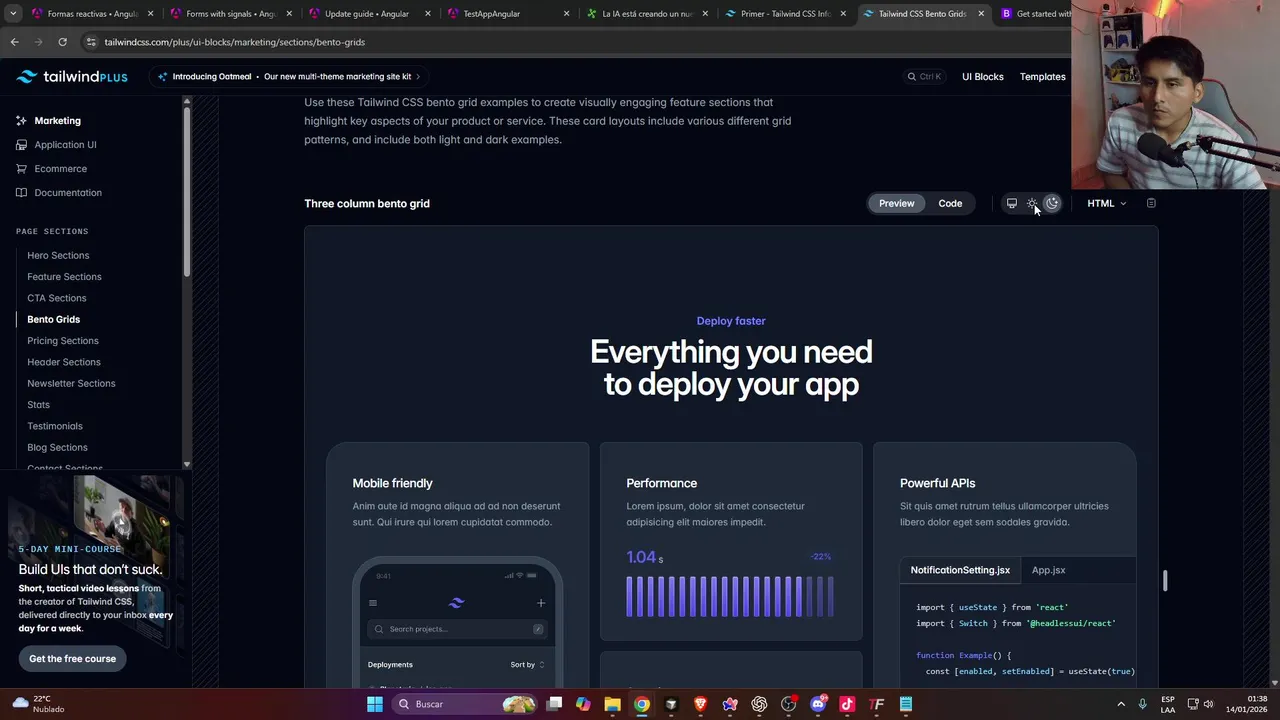Open the Windows Start menu
Viewport: 1280px width, 720px height.
coord(374,704)
